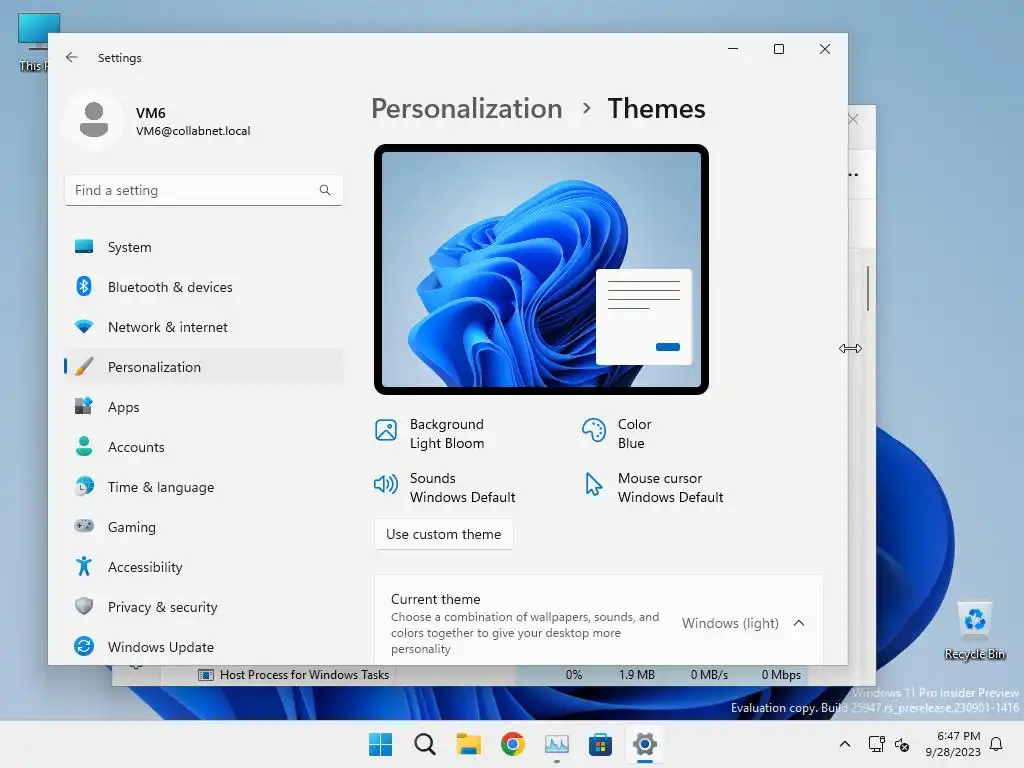Open Sounds Windows Default setting

(x=445, y=488)
